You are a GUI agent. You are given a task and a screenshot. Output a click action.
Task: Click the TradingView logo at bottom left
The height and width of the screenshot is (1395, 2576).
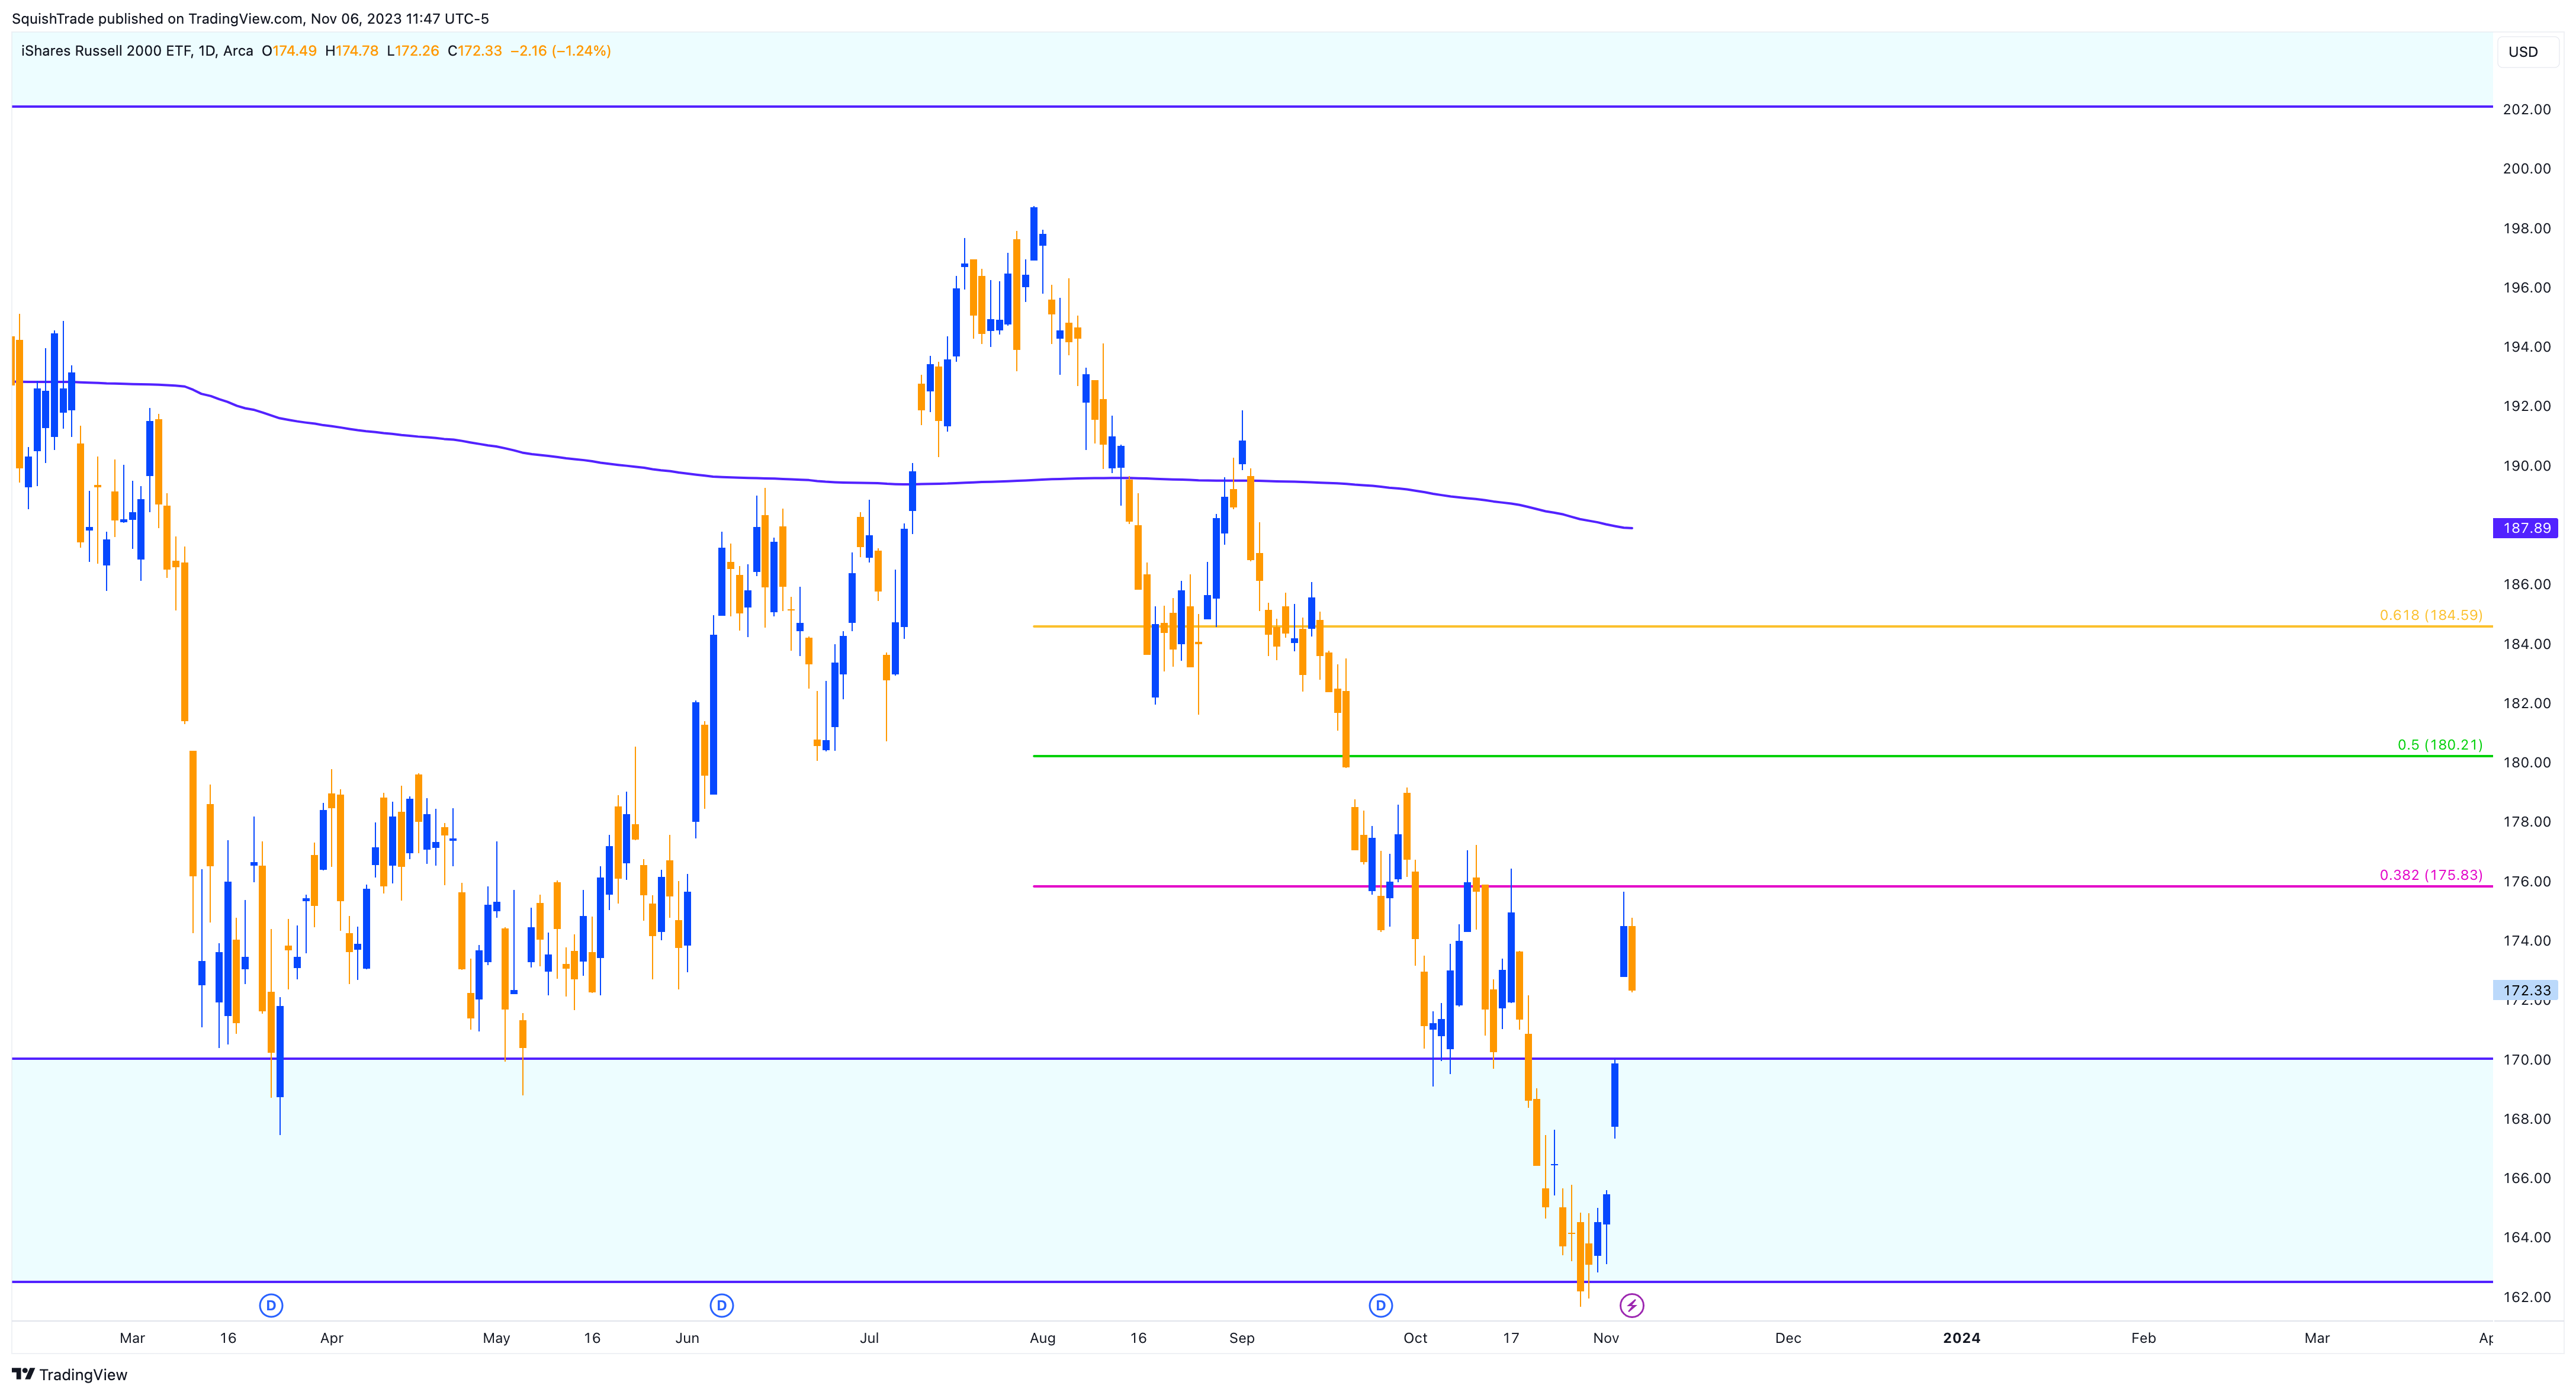pyautogui.click(x=70, y=1374)
